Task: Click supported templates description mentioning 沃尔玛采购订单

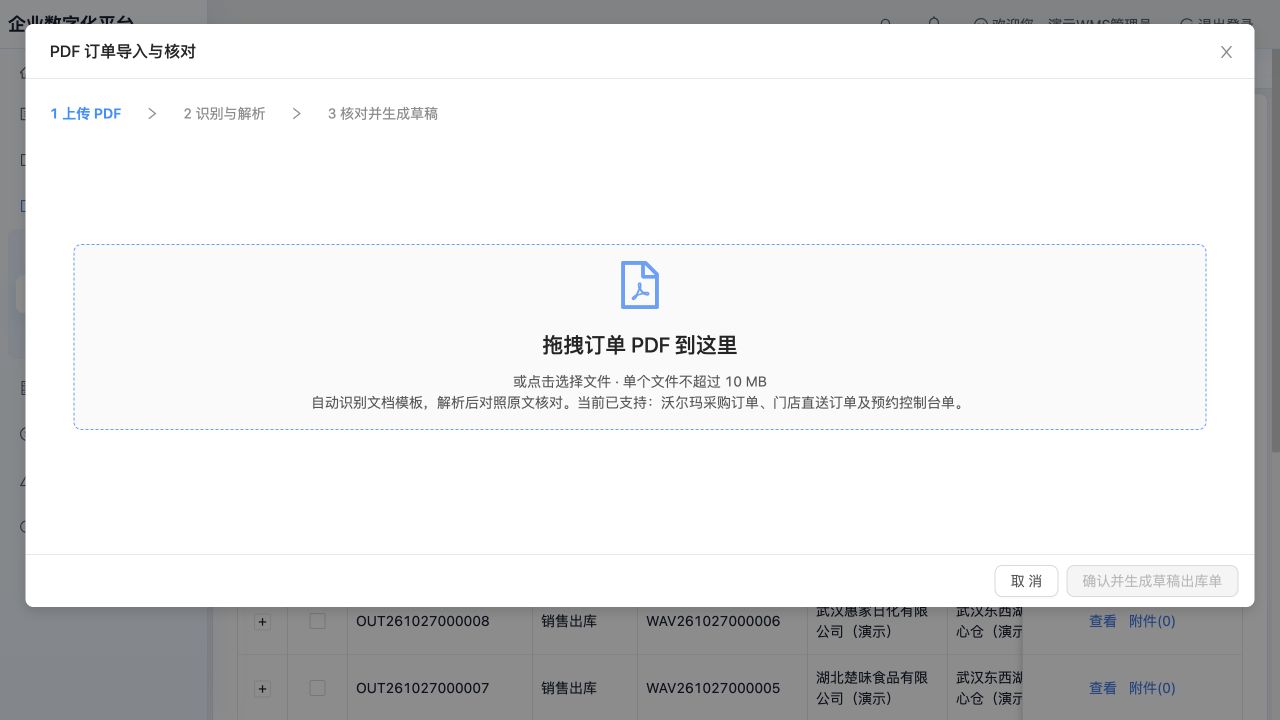Action: pyautogui.click(x=640, y=403)
